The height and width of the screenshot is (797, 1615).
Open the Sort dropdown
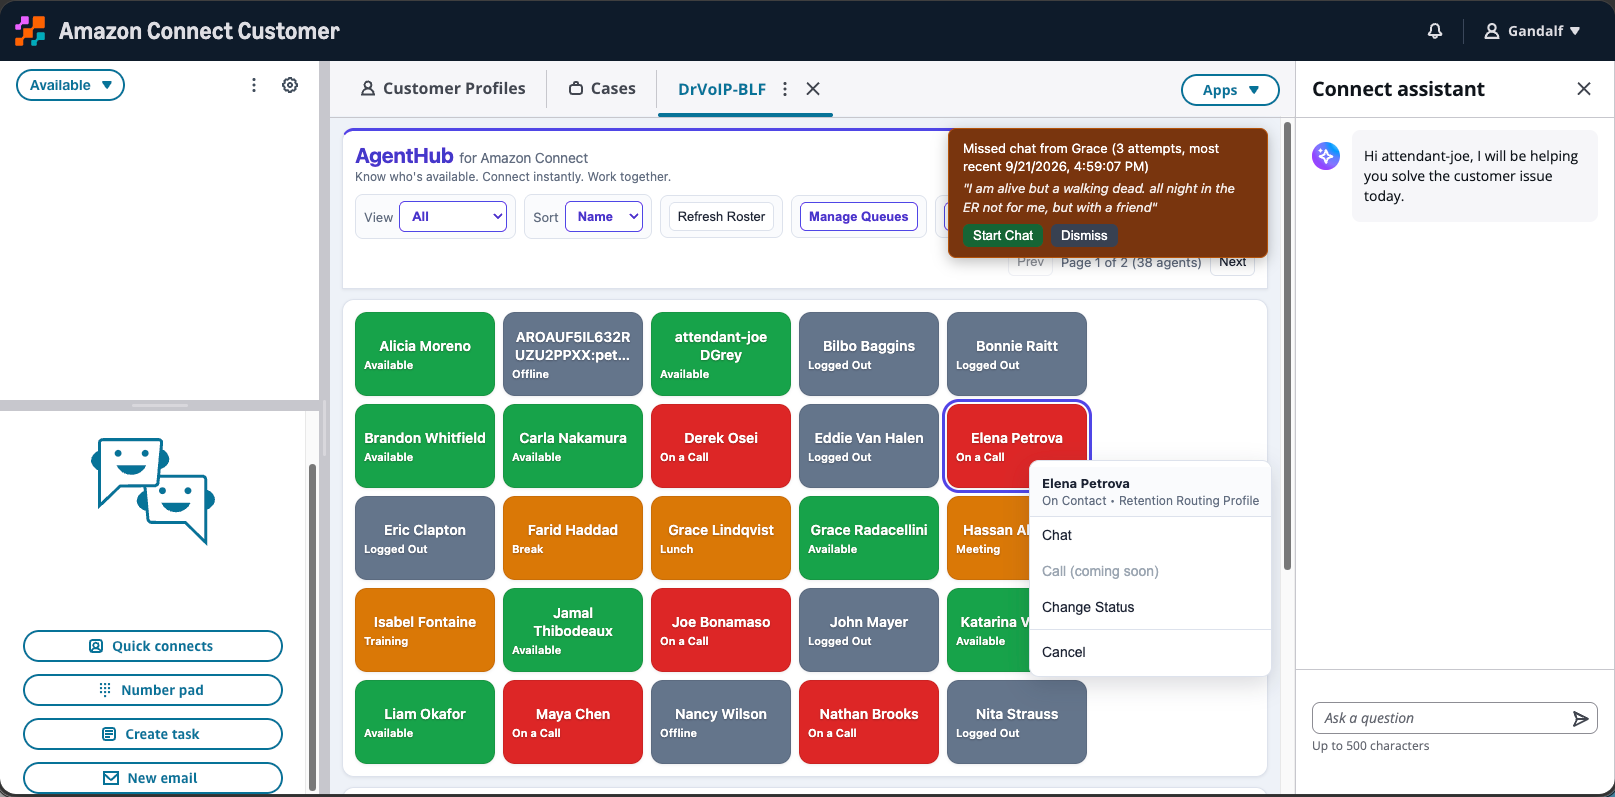click(604, 216)
